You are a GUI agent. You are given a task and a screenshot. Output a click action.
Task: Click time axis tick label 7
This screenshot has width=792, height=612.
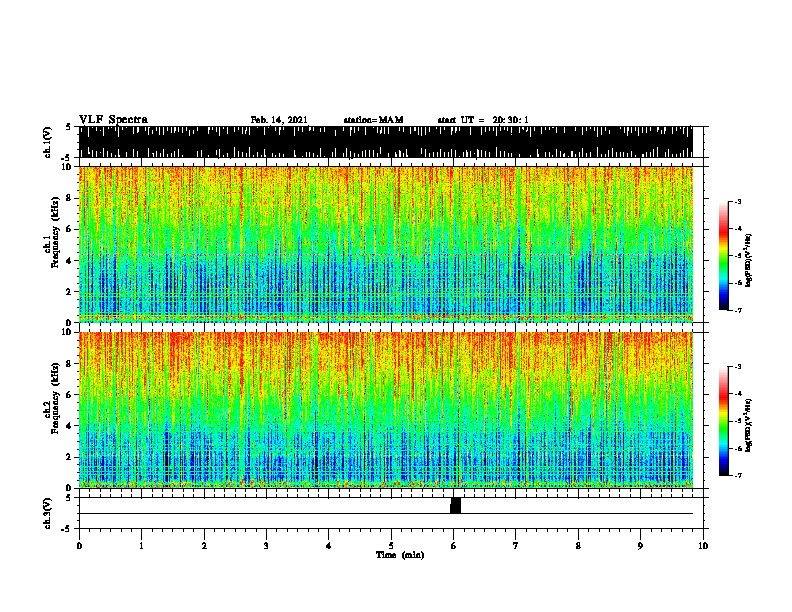pos(516,546)
